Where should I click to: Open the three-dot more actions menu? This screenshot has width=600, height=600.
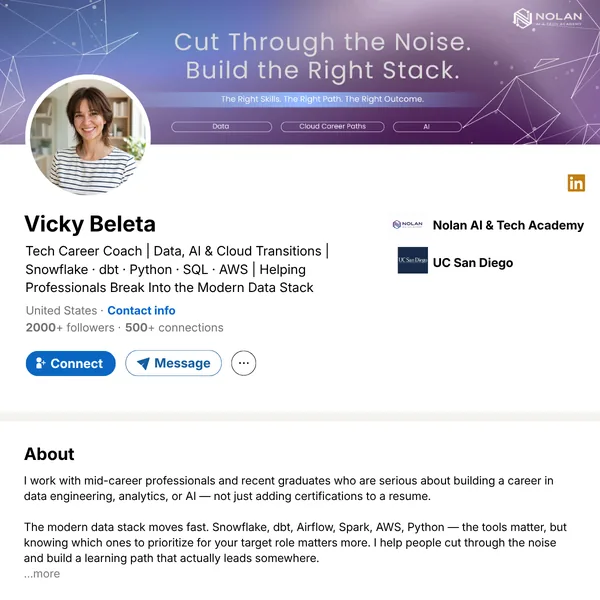point(243,363)
